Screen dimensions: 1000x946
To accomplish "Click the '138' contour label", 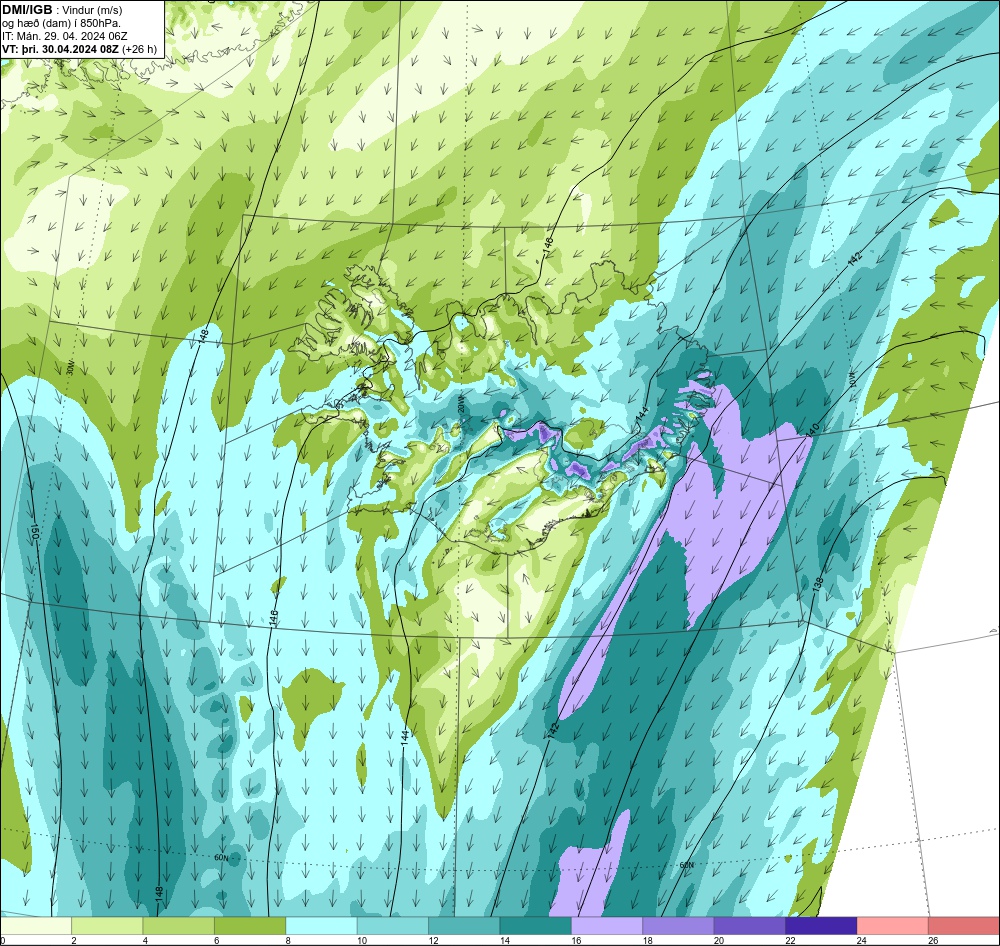I will (x=820, y=584).
